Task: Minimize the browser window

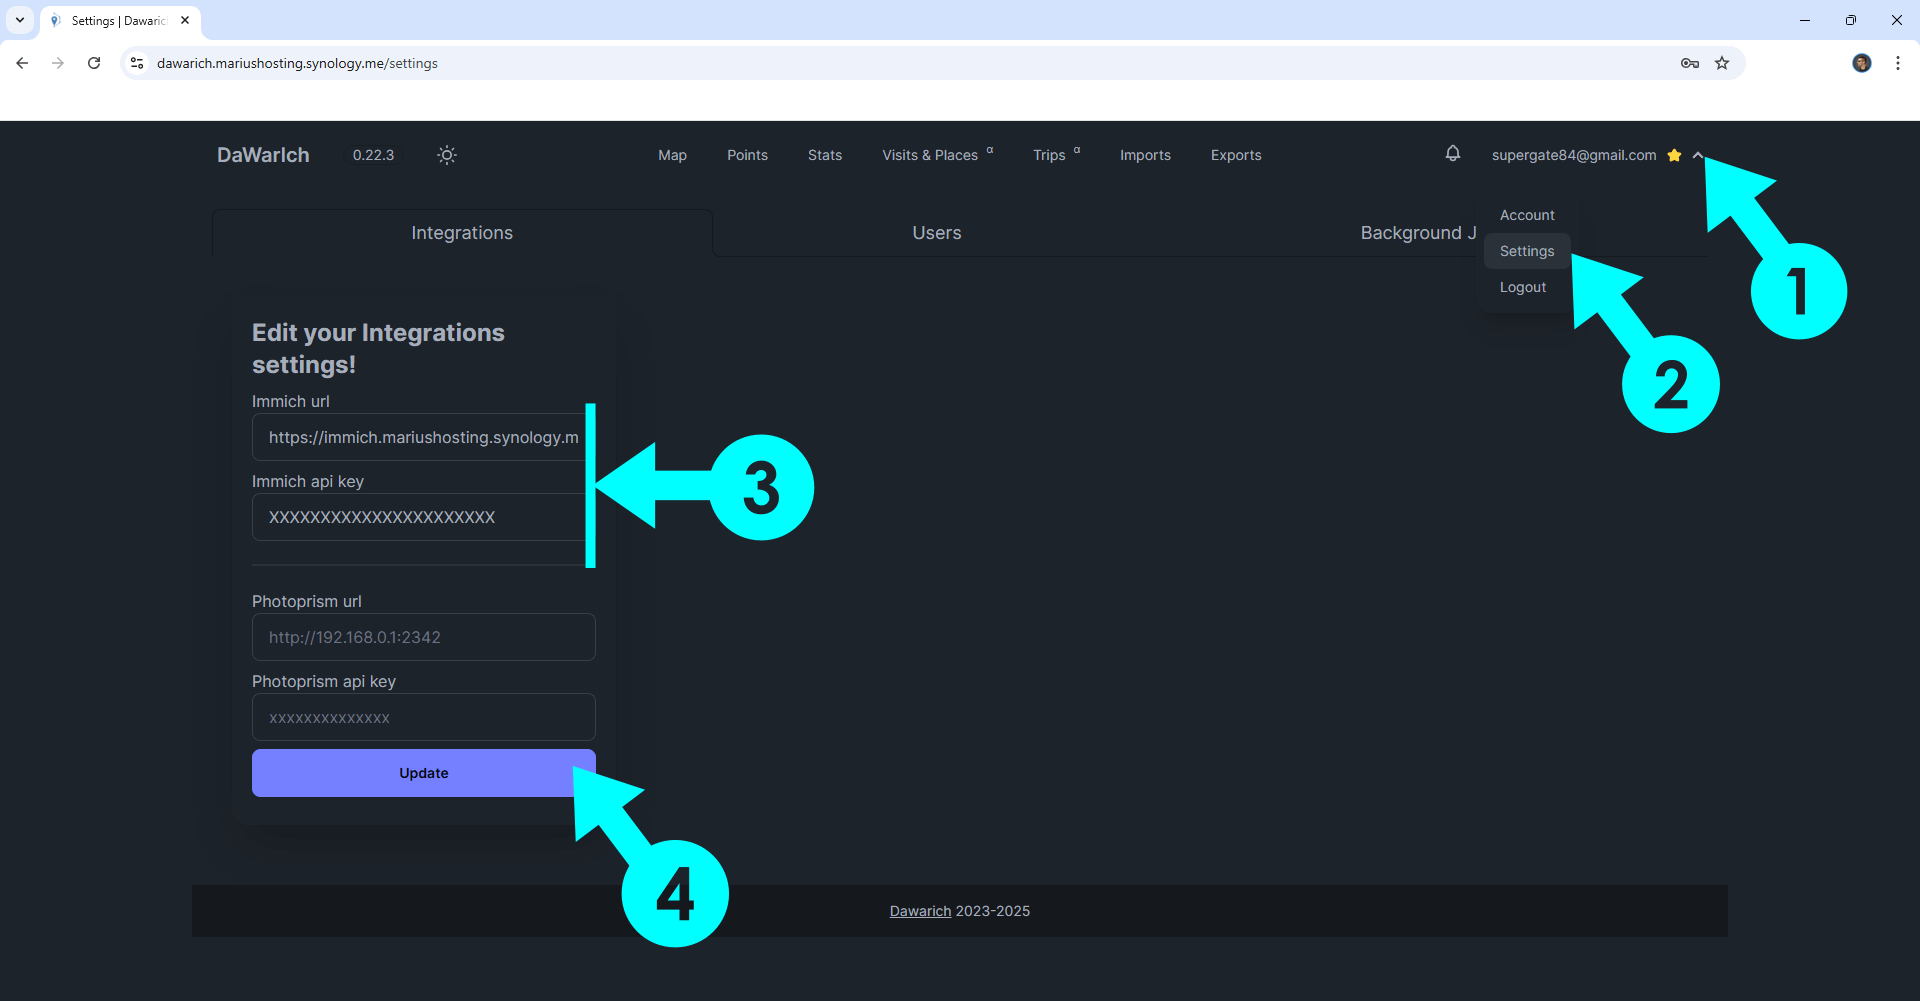Action: pyautogui.click(x=1805, y=20)
